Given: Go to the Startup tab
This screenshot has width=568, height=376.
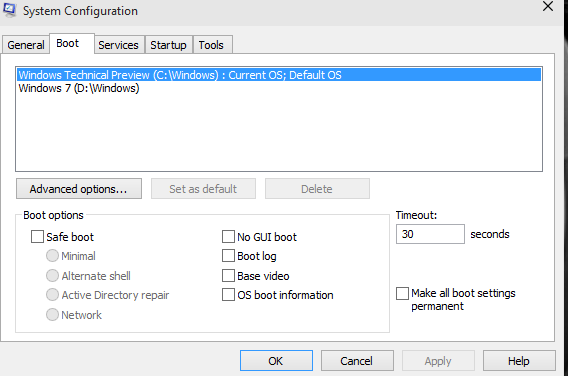Looking at the screenshot, I should [x=168, y=45].
